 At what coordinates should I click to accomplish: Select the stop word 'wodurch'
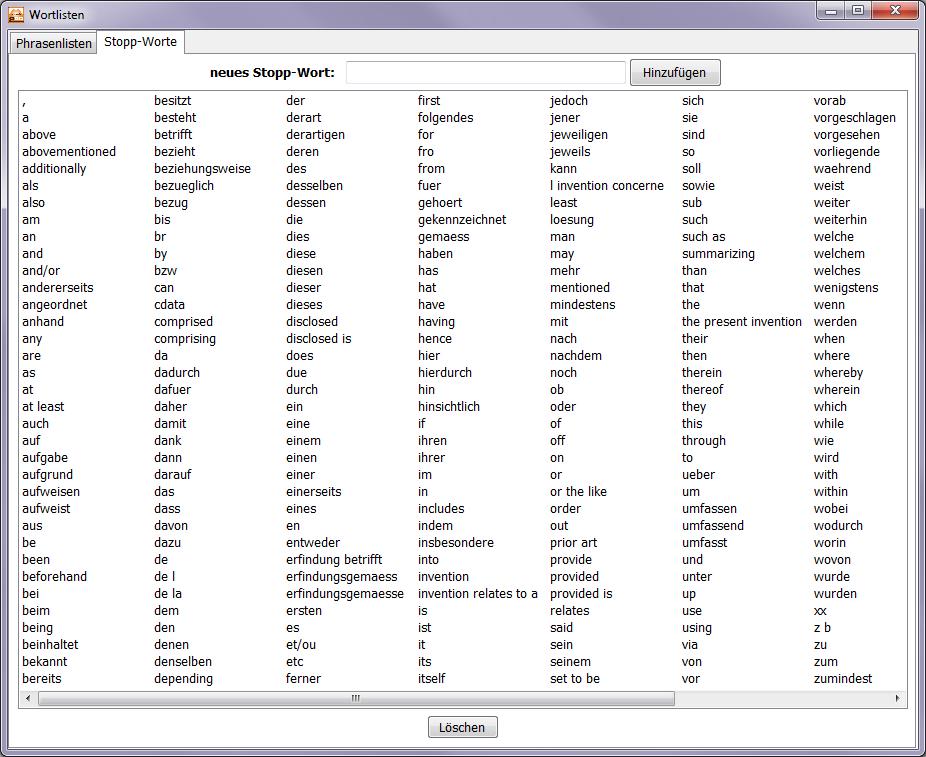pyautogui.click(x=839, y=526)
